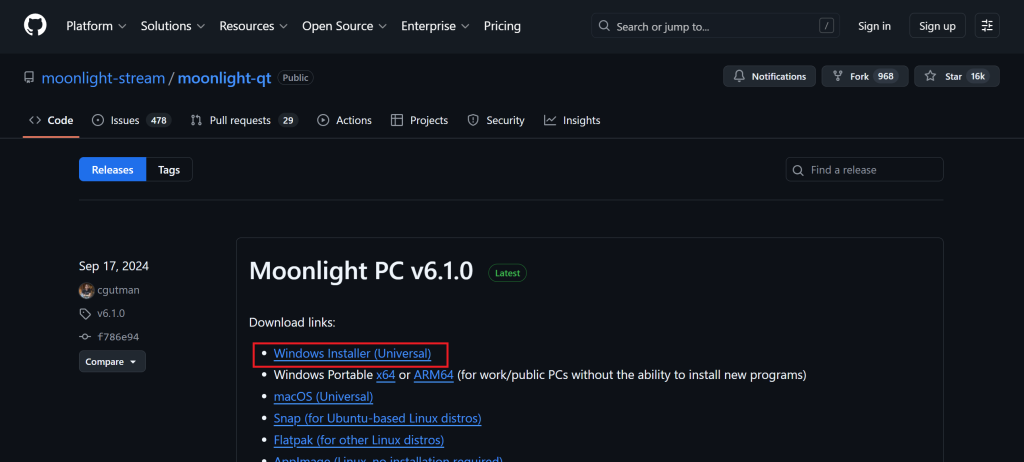Screen dimensions: 1024x462
Task: Open the Compare dropdown
Action: tap(112, 361)
